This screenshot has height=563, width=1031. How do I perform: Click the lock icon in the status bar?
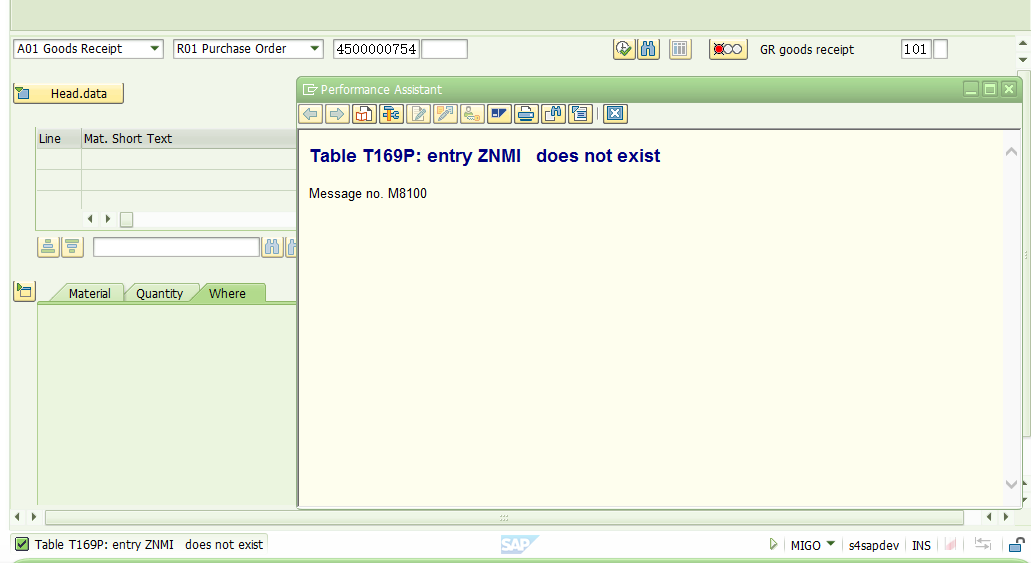(1015, 545)
